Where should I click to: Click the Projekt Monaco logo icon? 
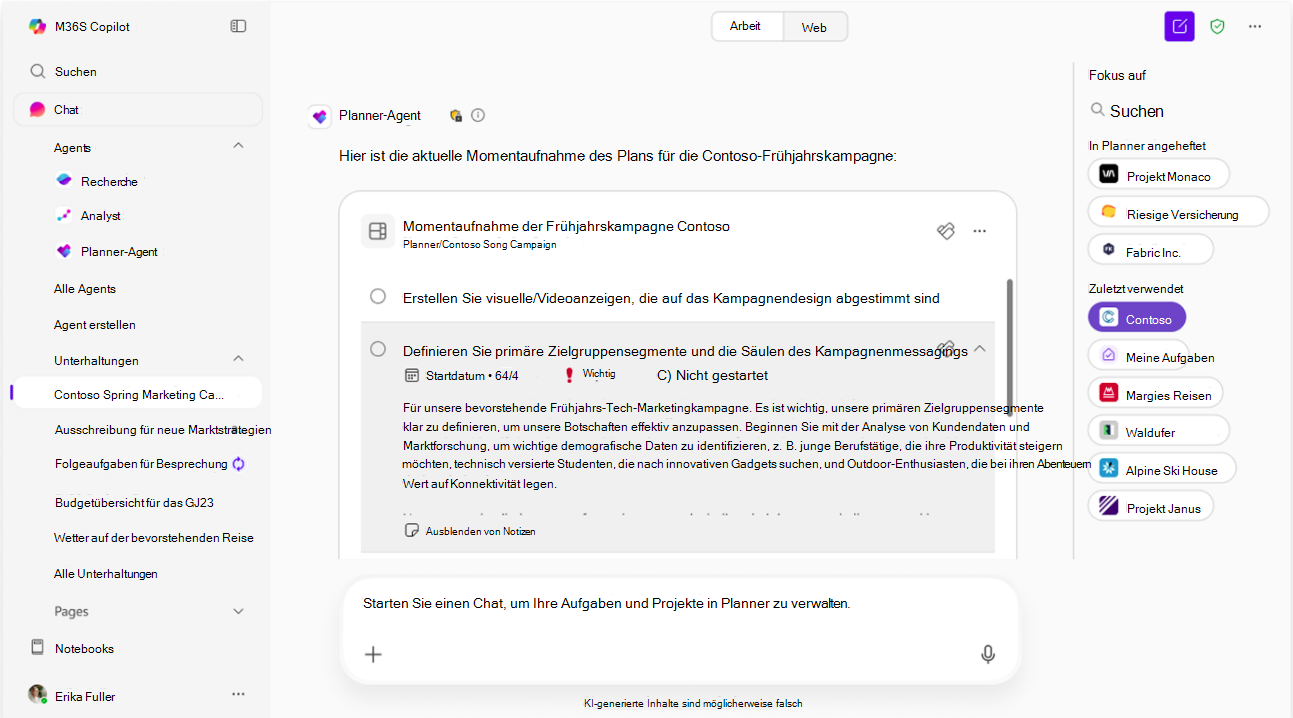(x=1108, y=174)
